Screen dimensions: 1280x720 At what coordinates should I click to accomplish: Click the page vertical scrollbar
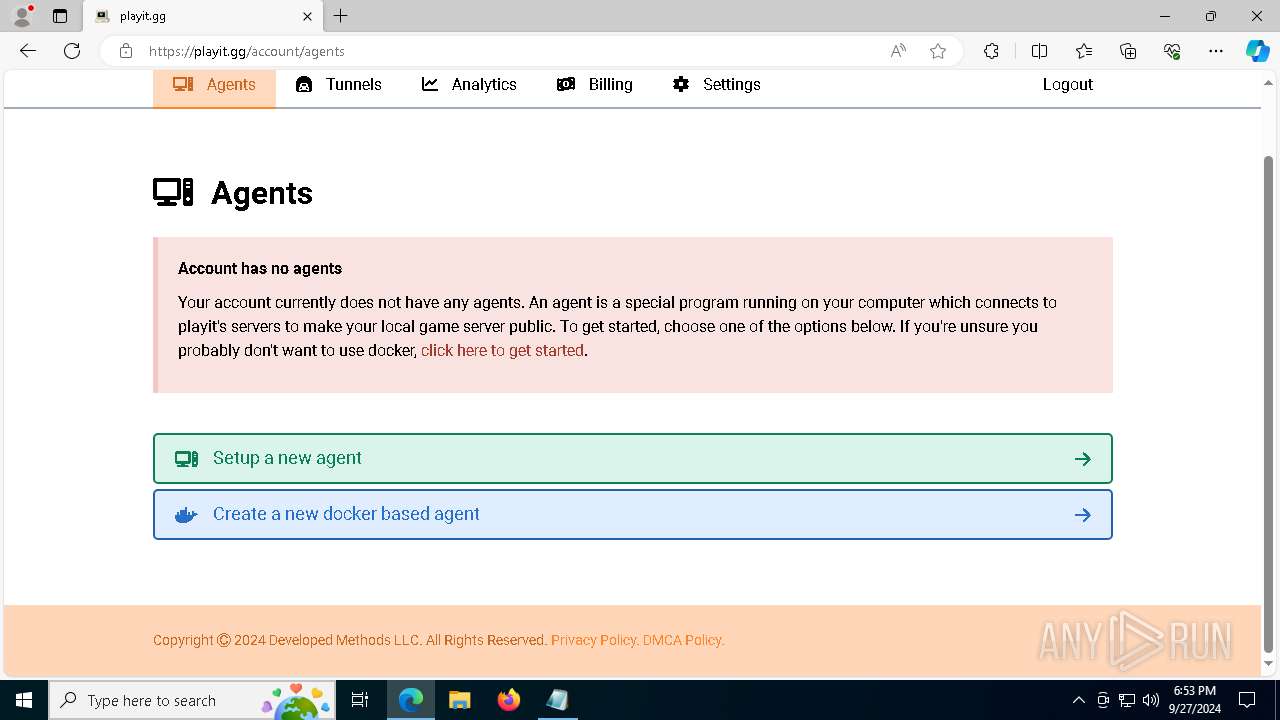(x=1269, y=403)
